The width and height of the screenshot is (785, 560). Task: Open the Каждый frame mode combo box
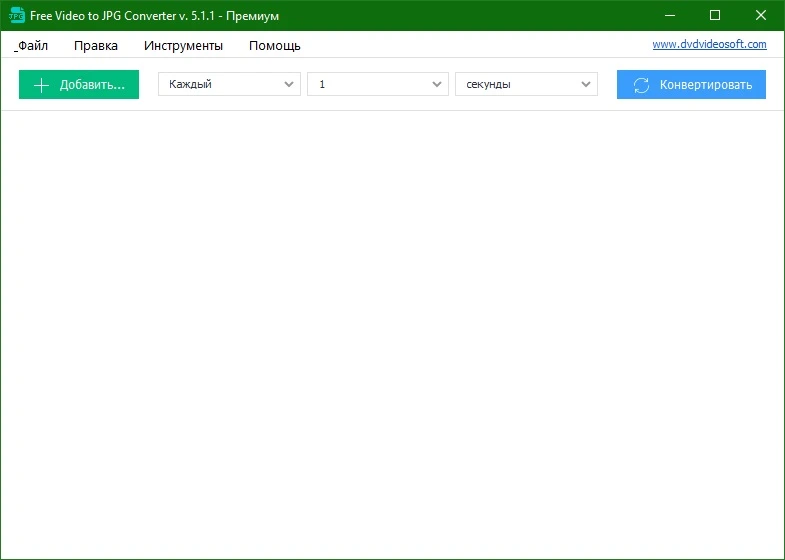(x=229, y=84)
